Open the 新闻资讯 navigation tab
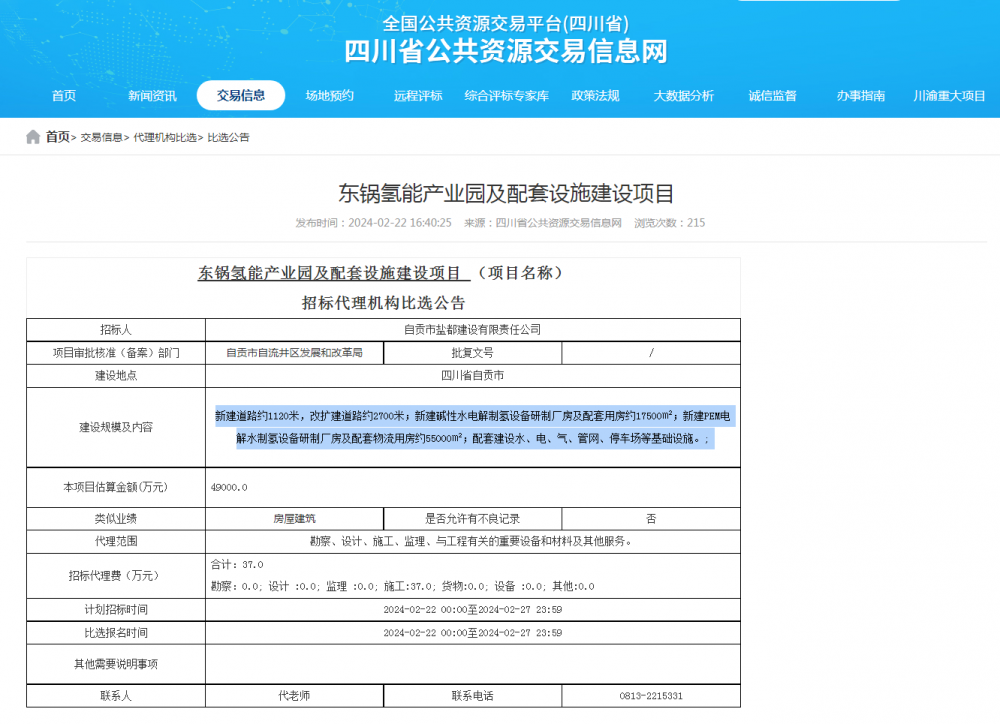This screenshot has height=724, width=1000. point(152,96)
